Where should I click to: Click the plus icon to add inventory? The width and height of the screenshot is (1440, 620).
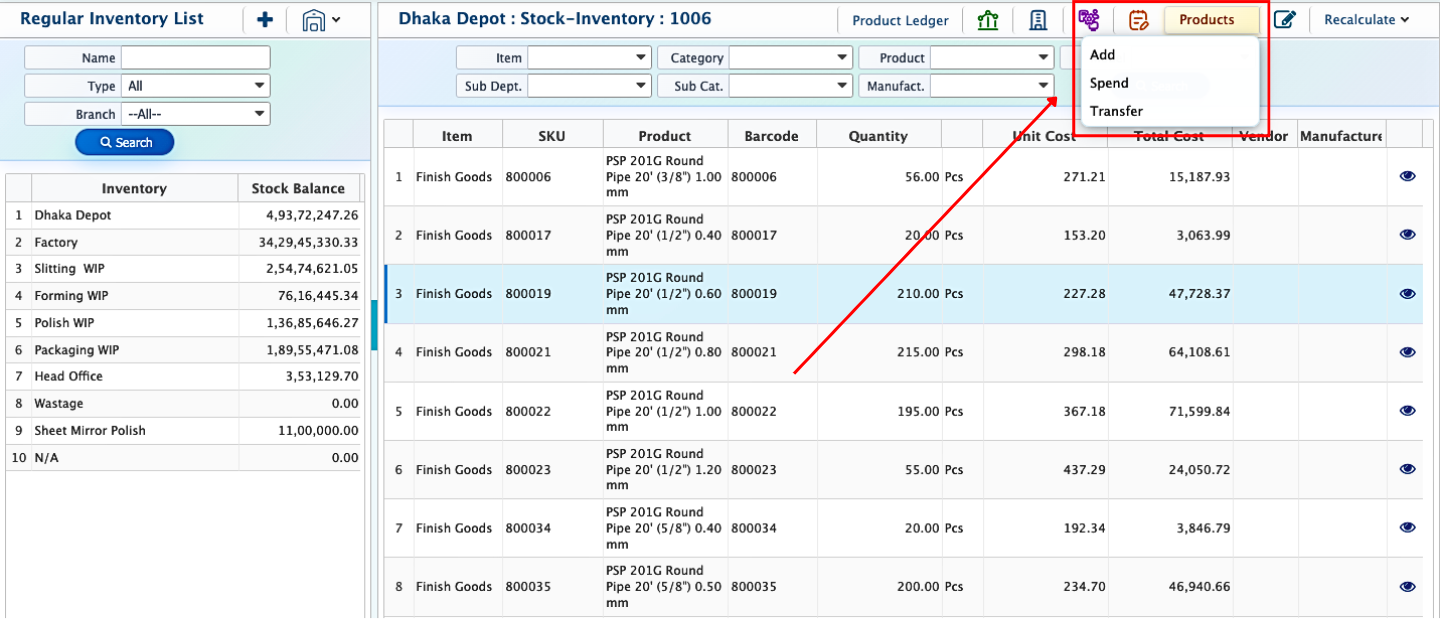[x=265, y=20]
